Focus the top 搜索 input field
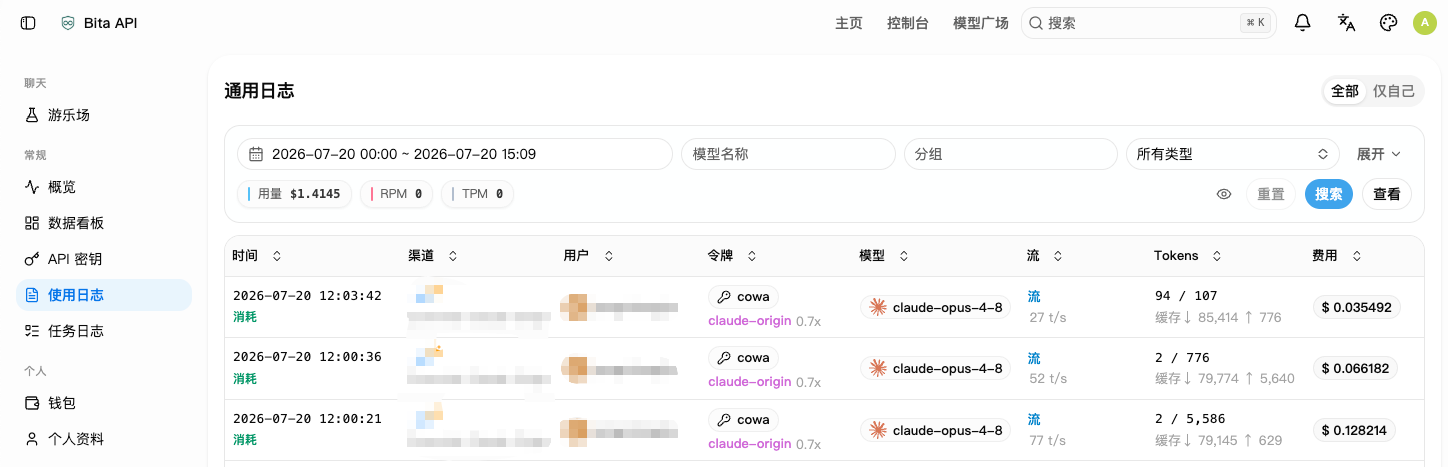Screen dimensions: 1448x467 click(x=1148, y=23)
